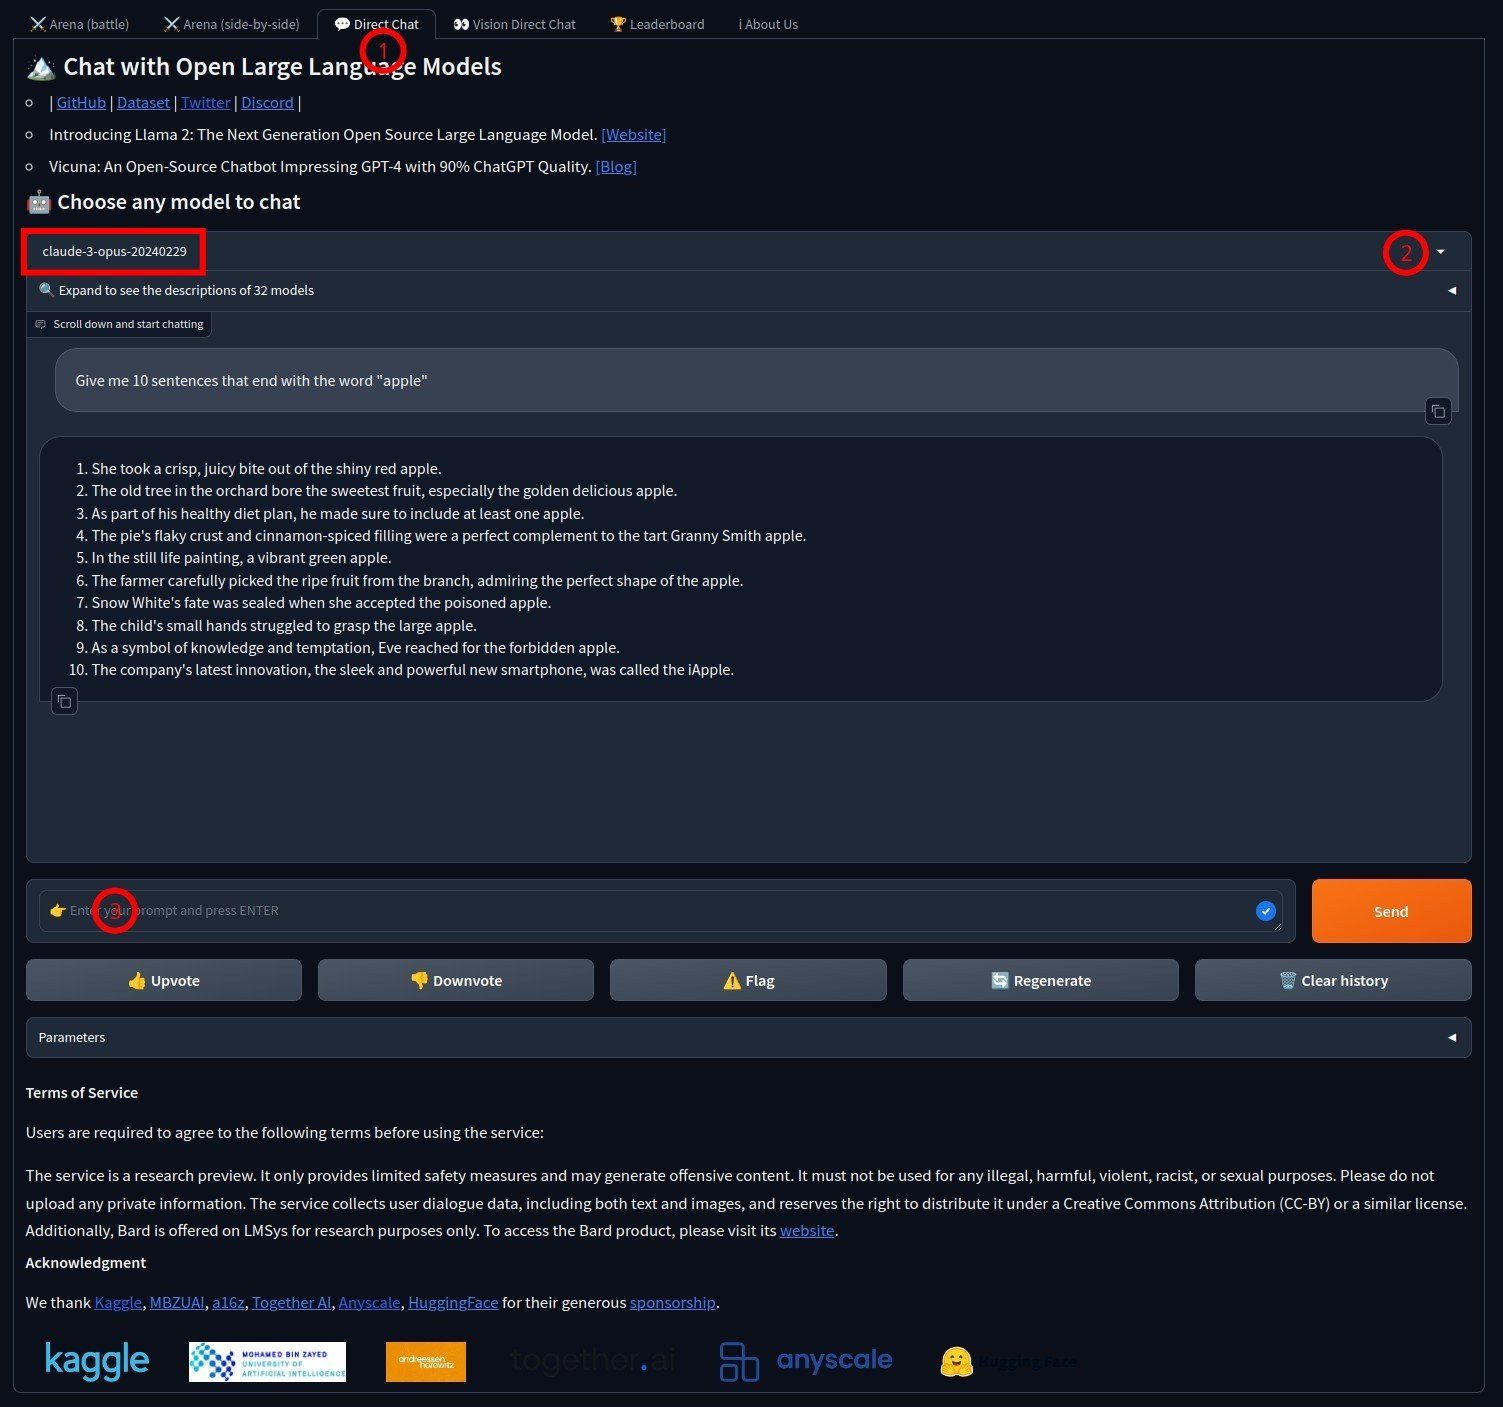1503x1407 pixels.
Task: Click the Kaggle sponsor logo
Action: point(97,1361)
